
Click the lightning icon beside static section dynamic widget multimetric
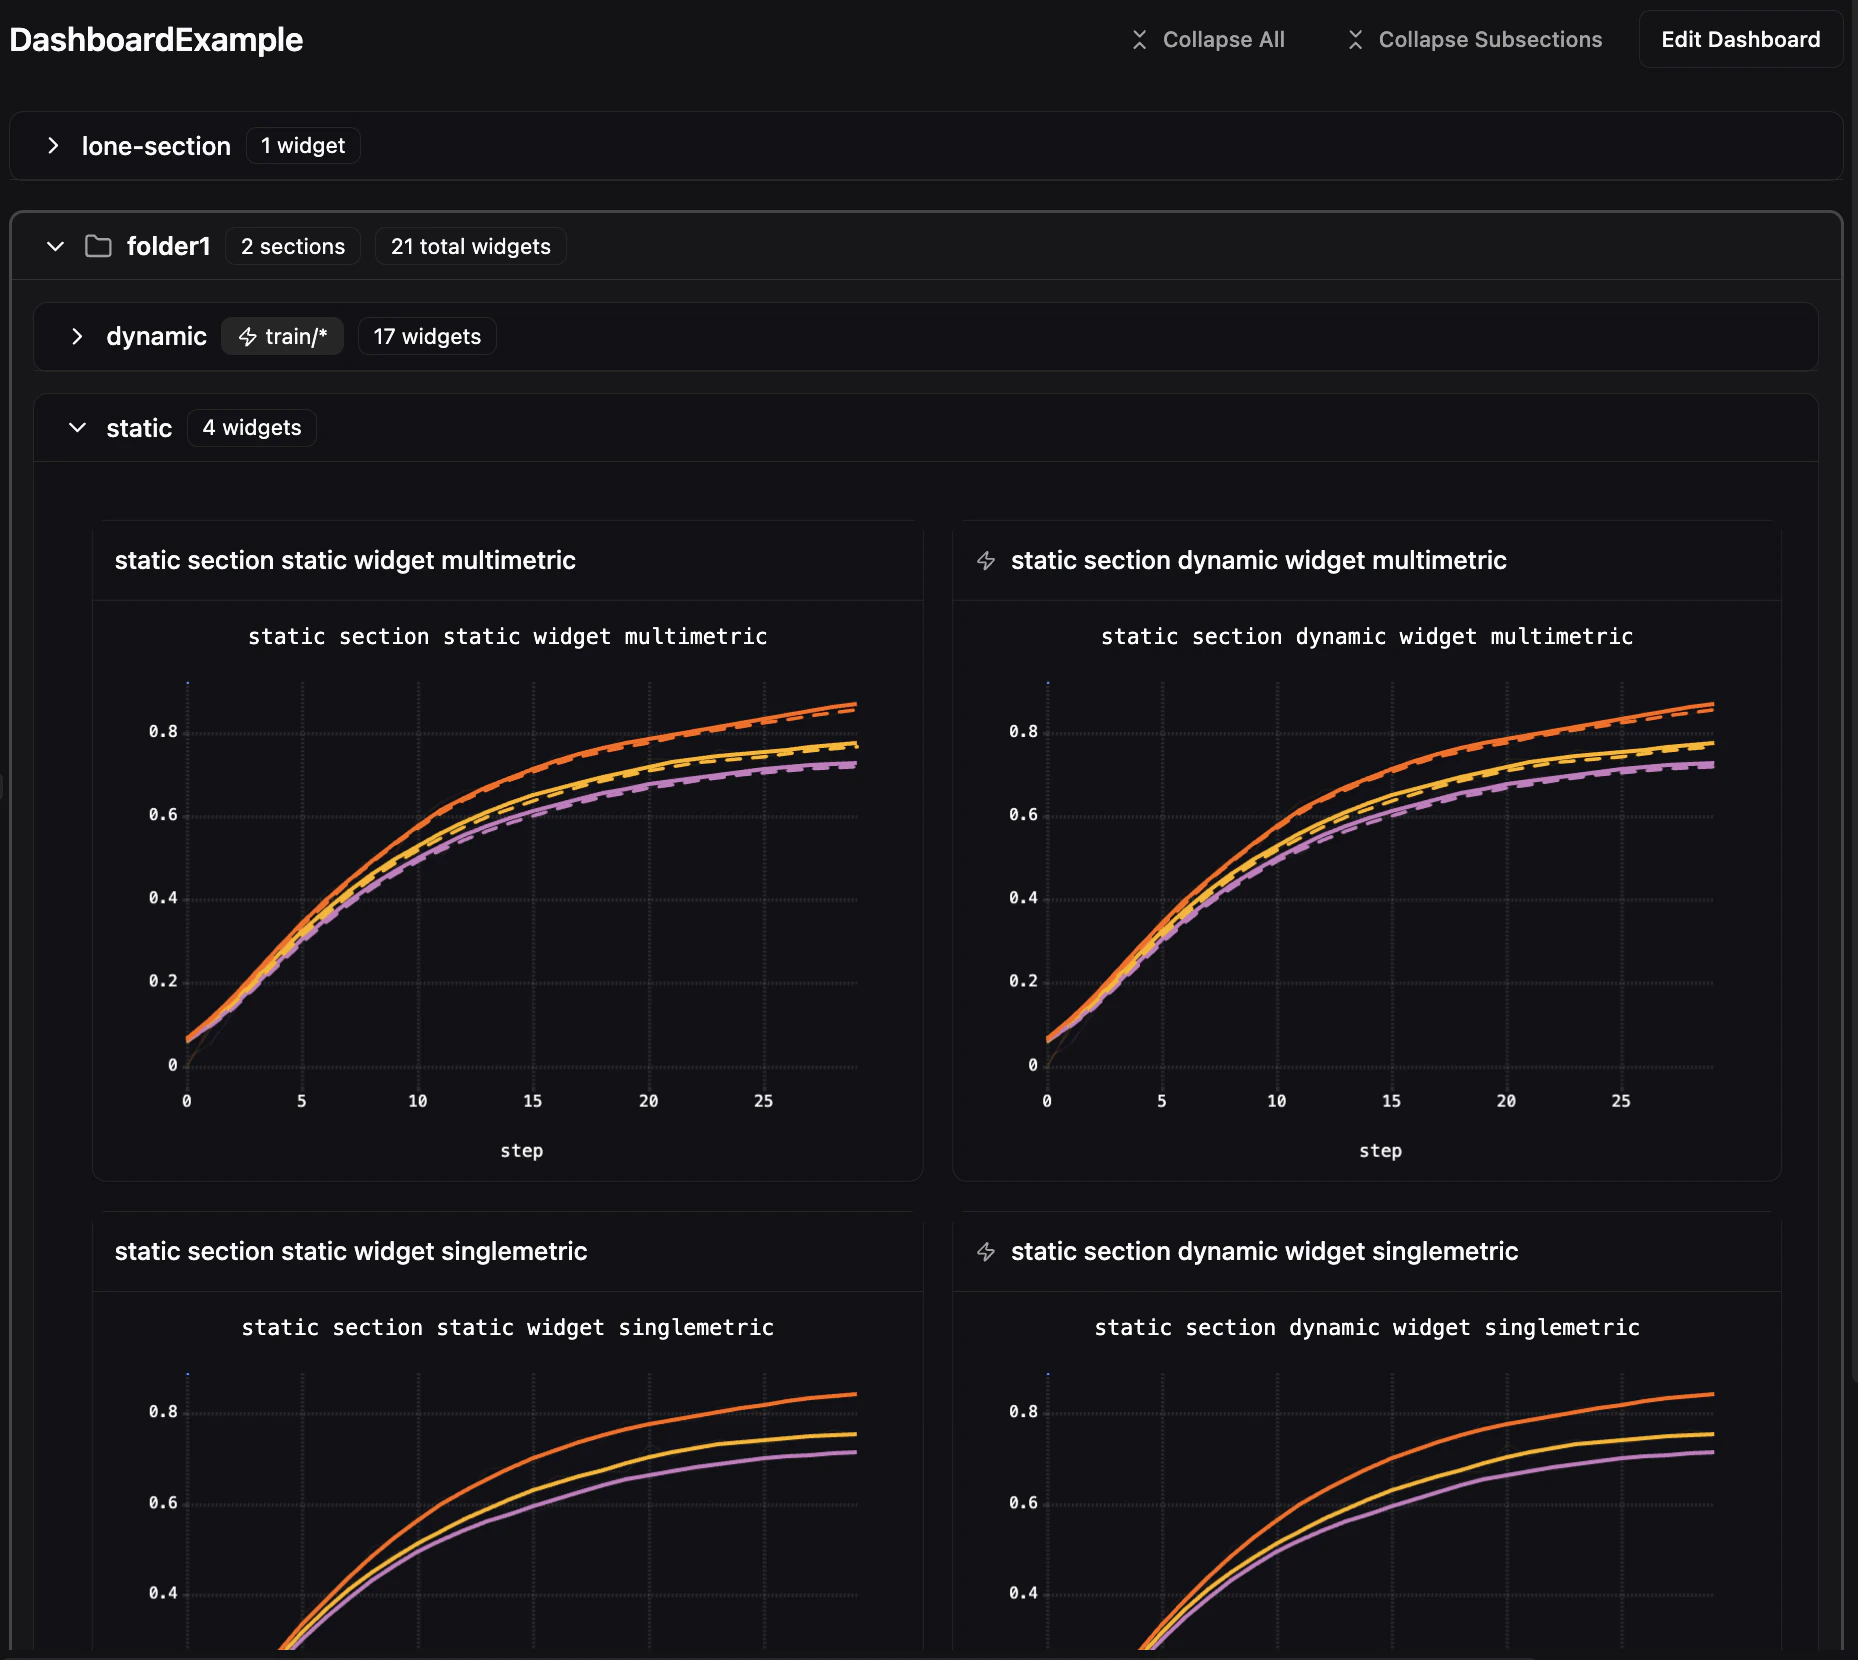[x=987, y=561]
